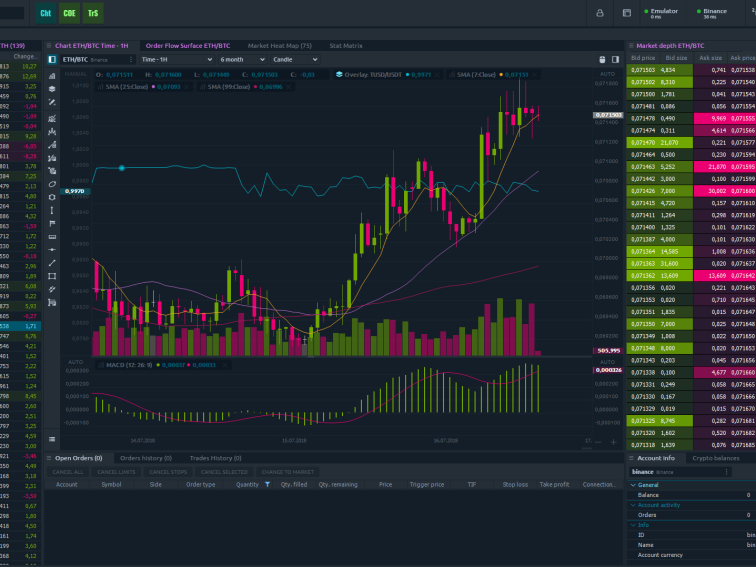
Task: Select the ellipse drawing tool
Action: 52,184
